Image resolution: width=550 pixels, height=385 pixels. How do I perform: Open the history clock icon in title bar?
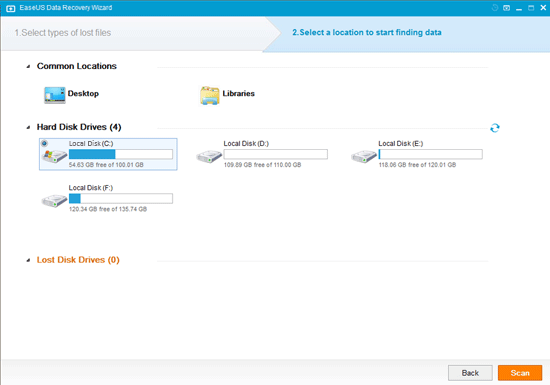click(x=495, y=8)
